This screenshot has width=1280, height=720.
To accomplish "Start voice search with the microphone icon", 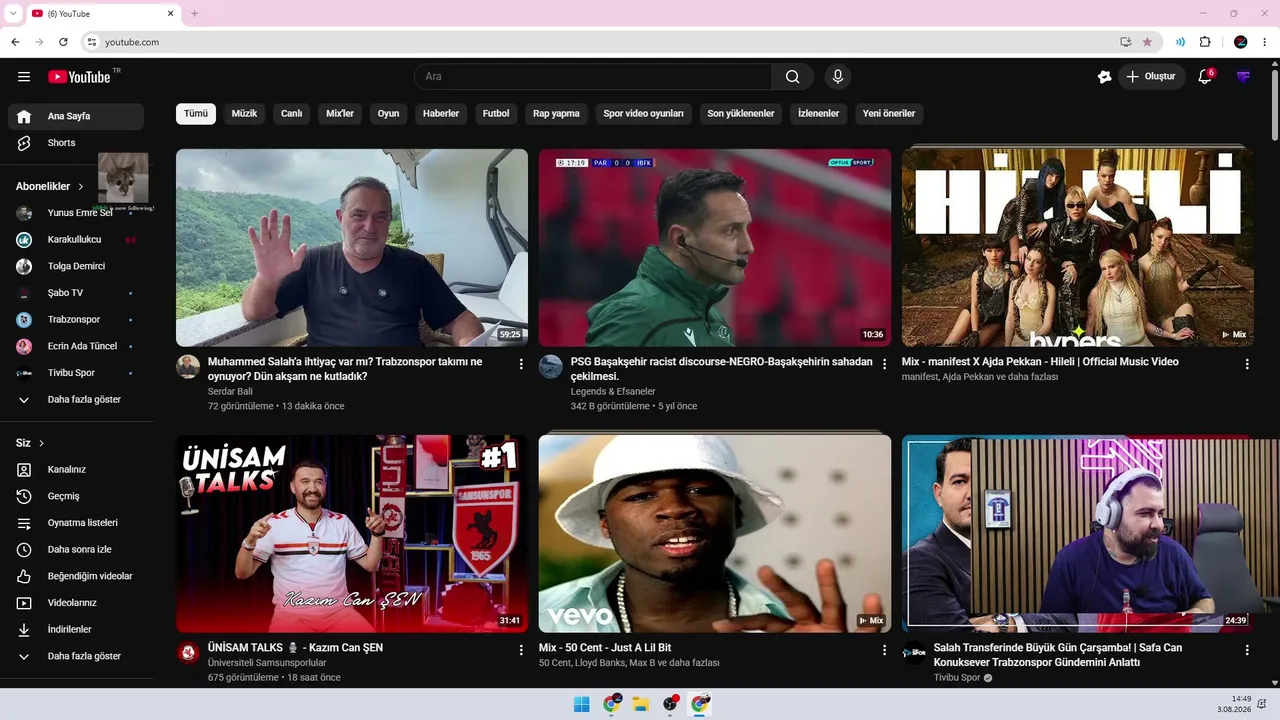I will [x=838, y=77].
